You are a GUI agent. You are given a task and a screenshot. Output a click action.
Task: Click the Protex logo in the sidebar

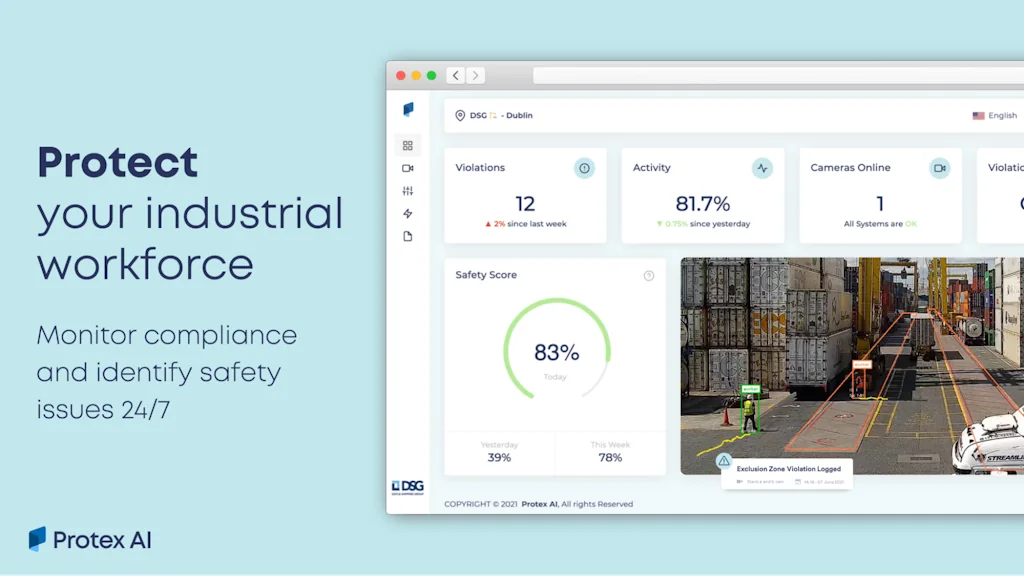[x=408, y=109]
